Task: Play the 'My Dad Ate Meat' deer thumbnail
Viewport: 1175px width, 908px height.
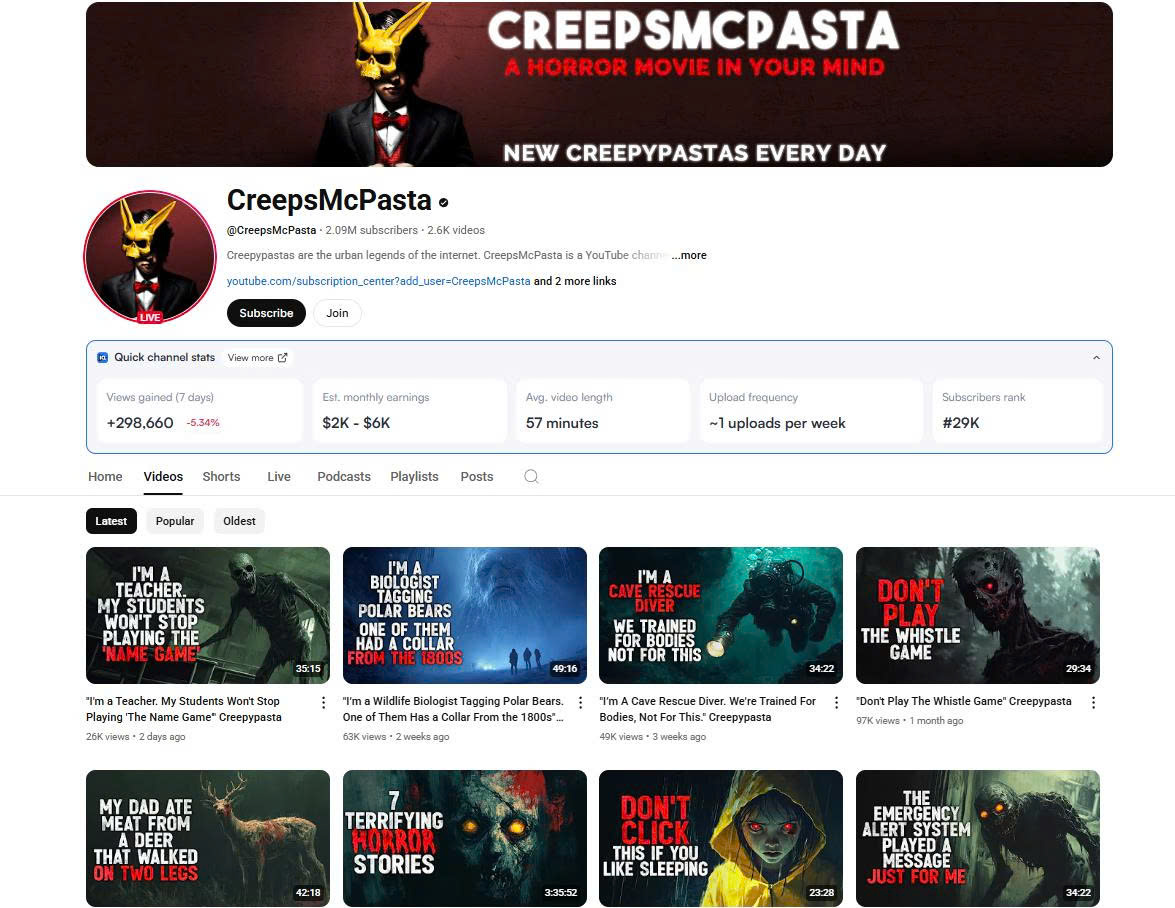Action: (208, 838)
